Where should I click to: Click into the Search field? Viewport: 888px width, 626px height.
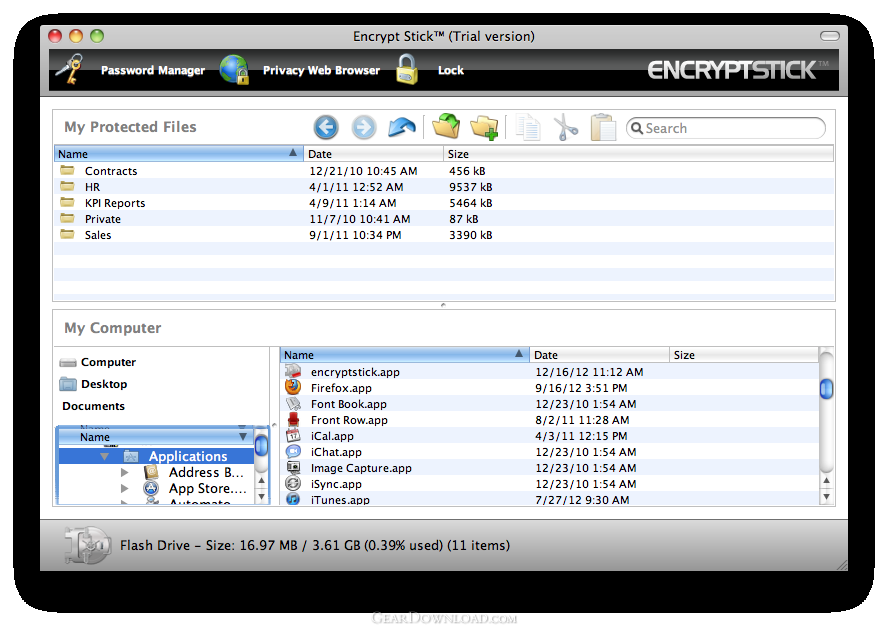click(x=725, y=128)
